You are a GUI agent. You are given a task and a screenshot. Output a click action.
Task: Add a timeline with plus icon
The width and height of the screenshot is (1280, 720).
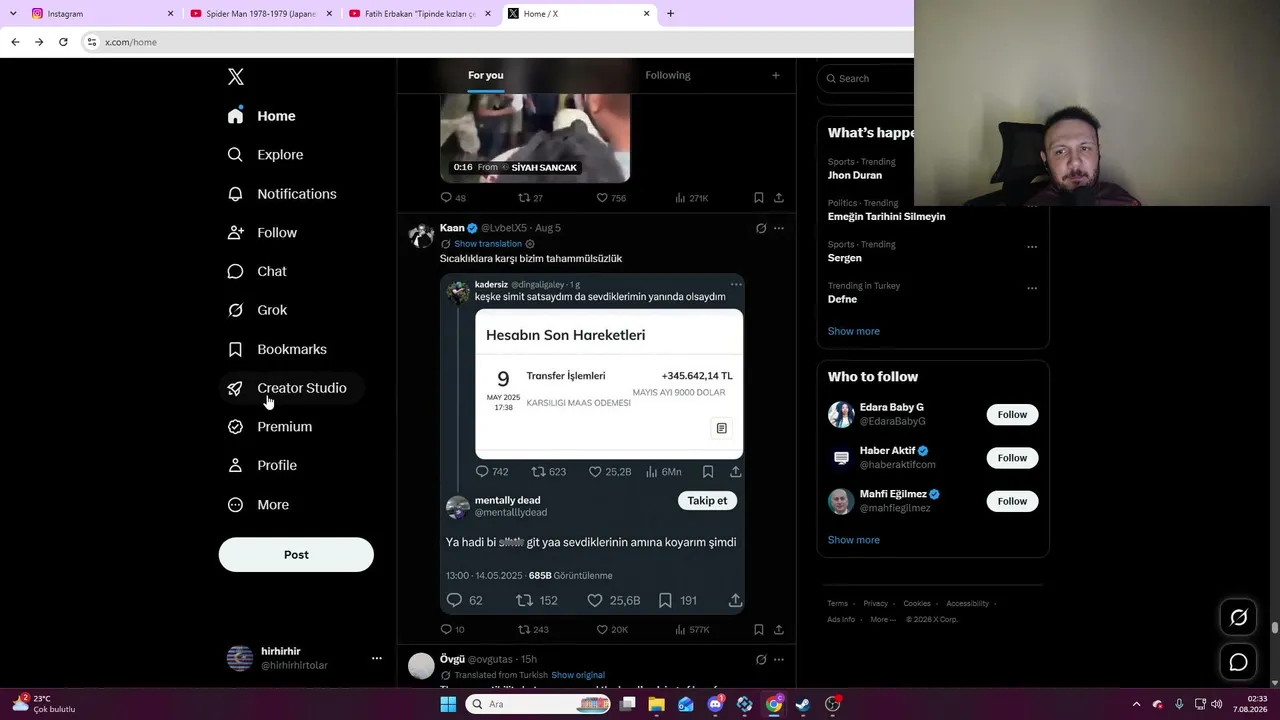[775, 75]
